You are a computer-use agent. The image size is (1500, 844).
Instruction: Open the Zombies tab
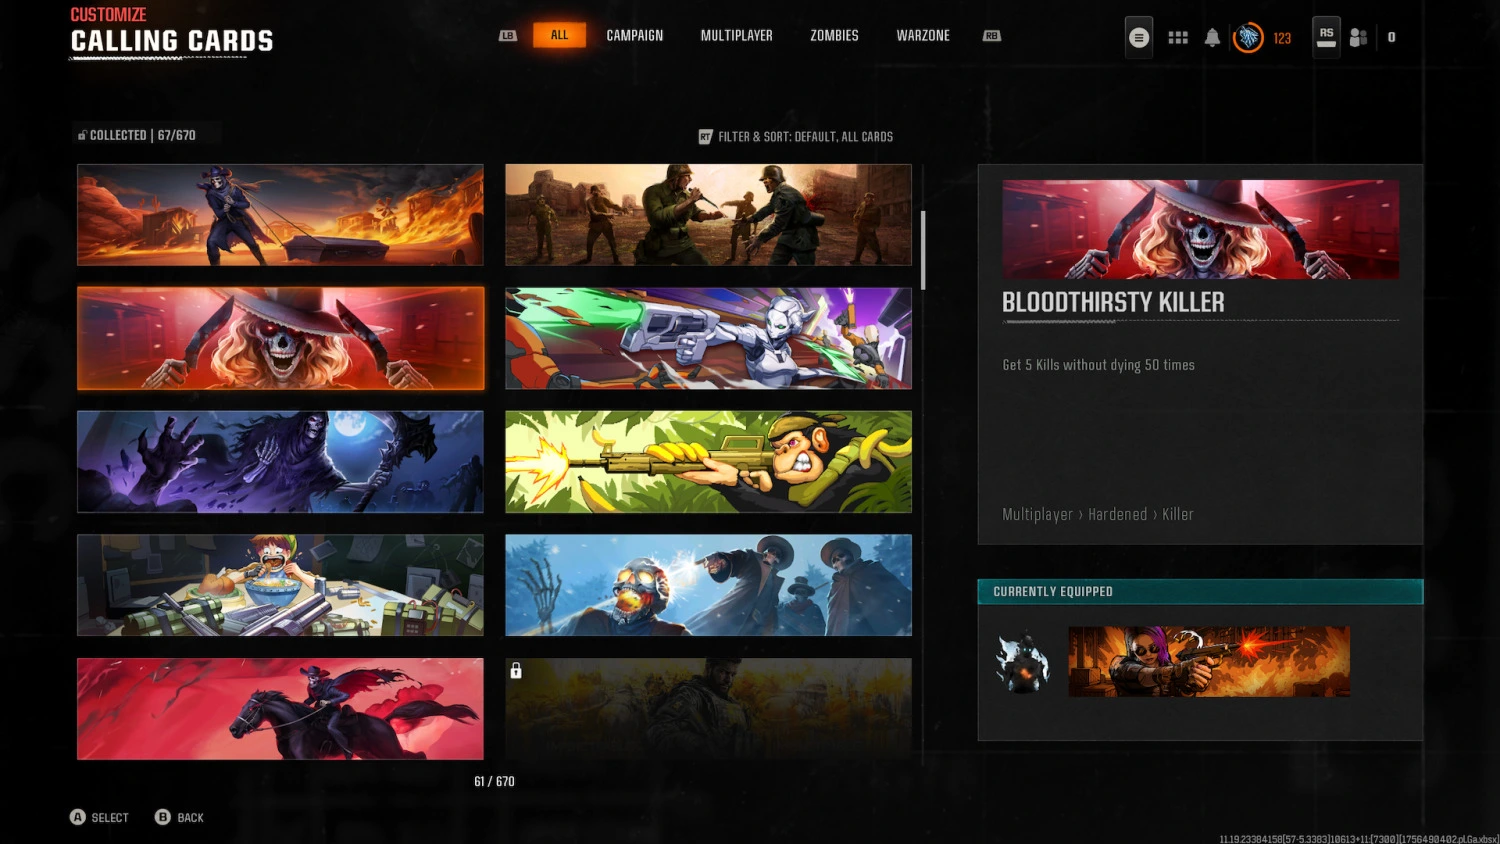pos(834,36)
